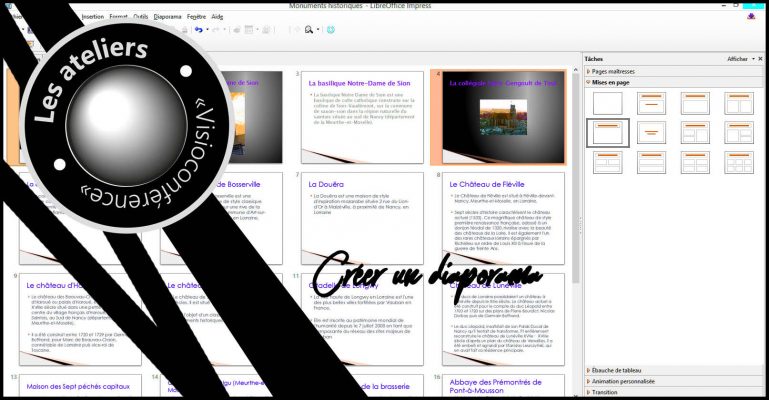Select the centered text layout
The height and width of the screenshot is (400, 769).
coord(652,132)
